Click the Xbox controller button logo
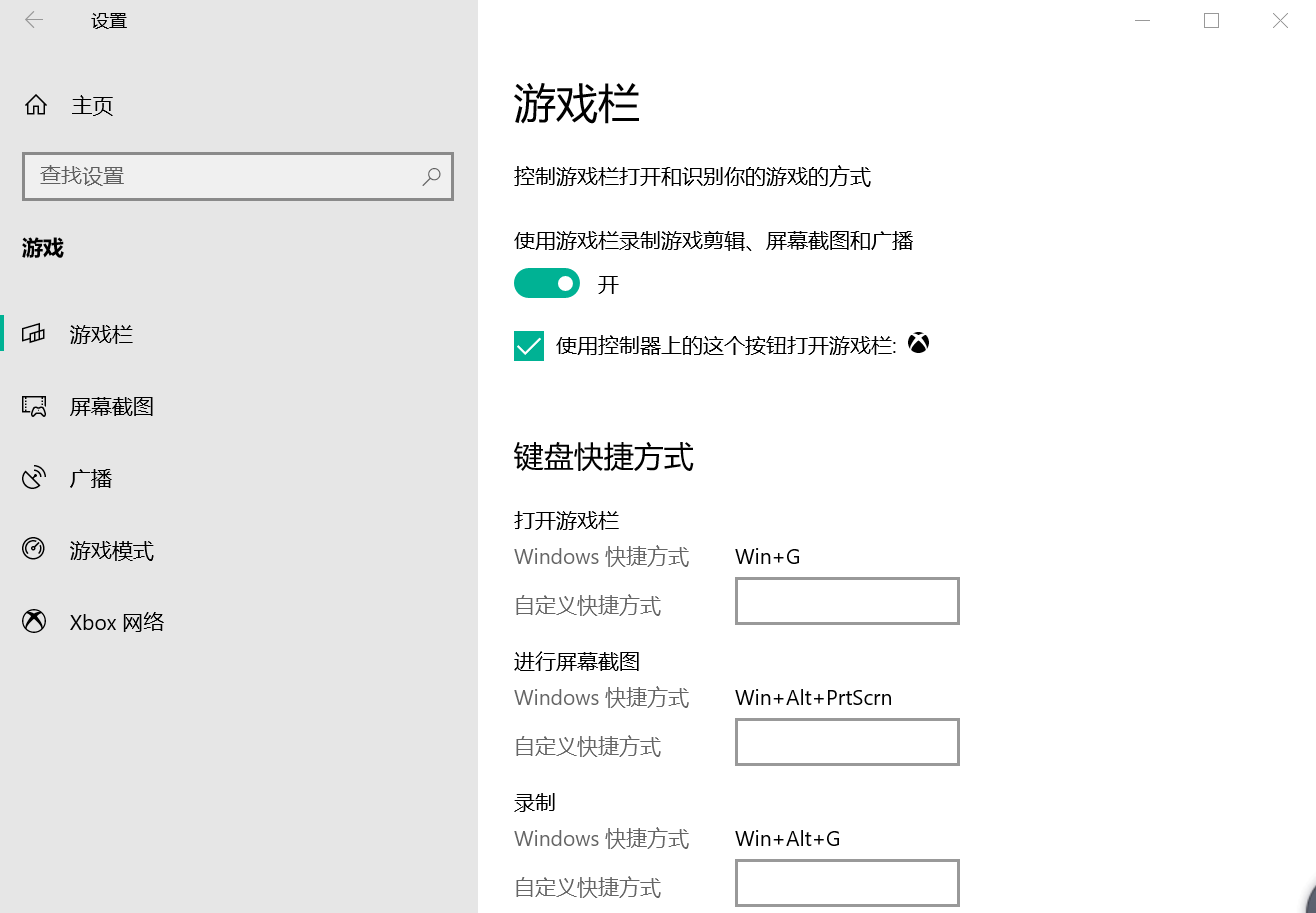 point(918,344)
